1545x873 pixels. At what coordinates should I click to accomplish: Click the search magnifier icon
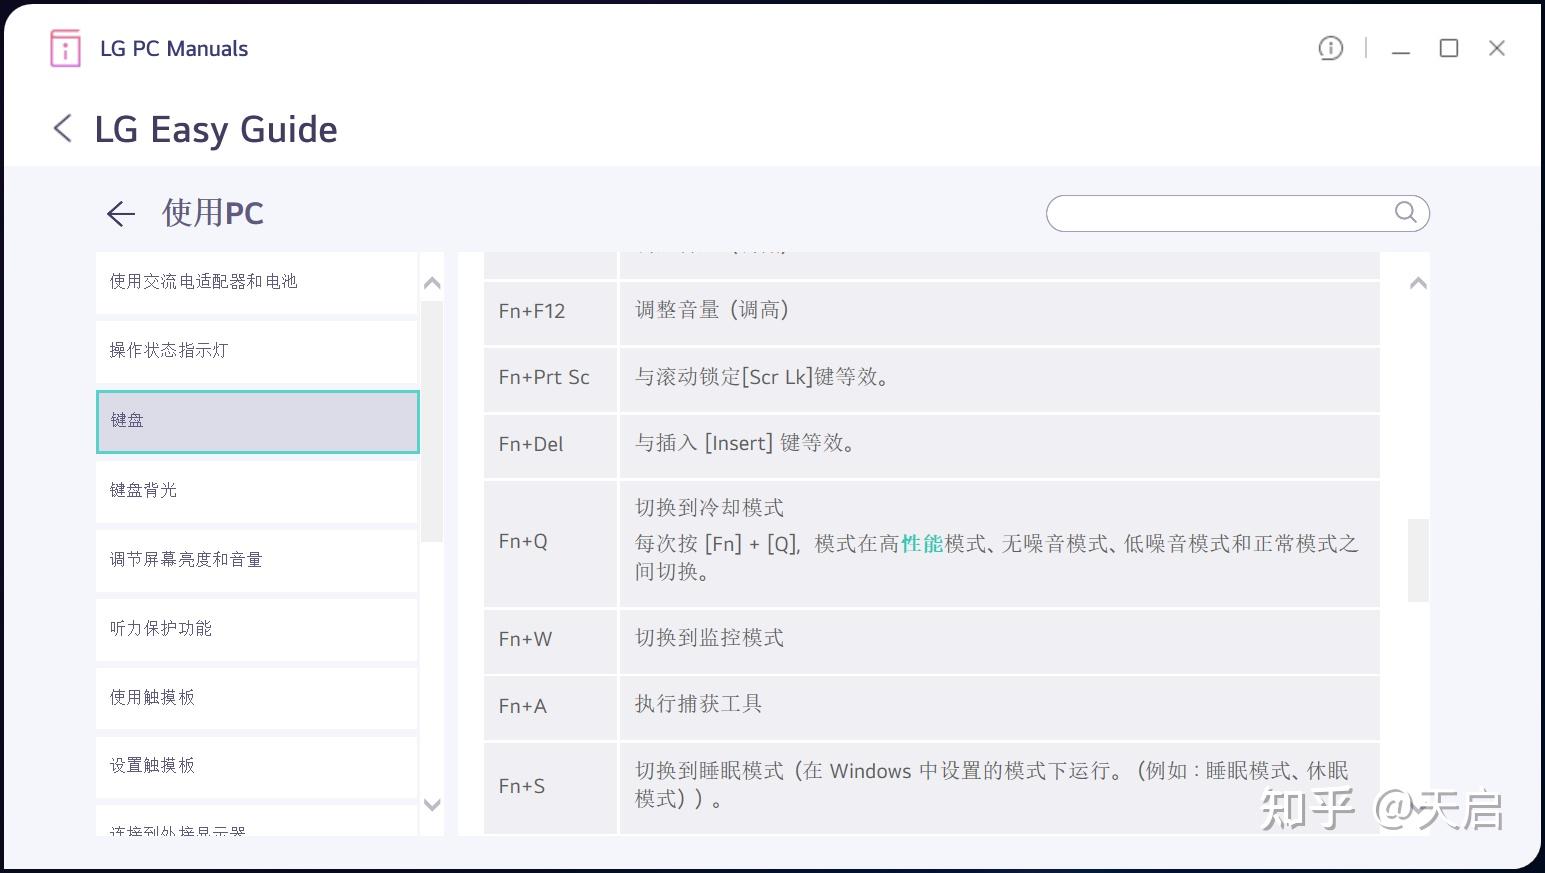click(x=1405, y=212)
